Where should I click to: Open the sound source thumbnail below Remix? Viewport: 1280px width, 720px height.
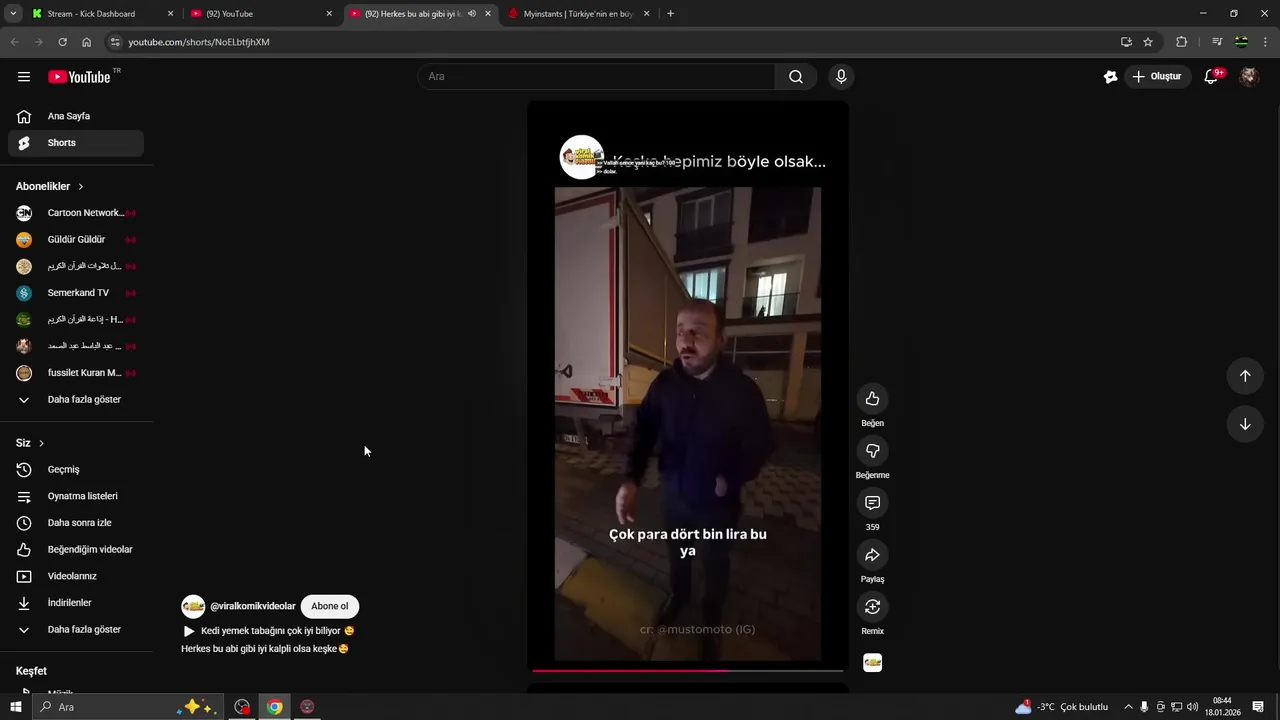[x=872, y=663]
